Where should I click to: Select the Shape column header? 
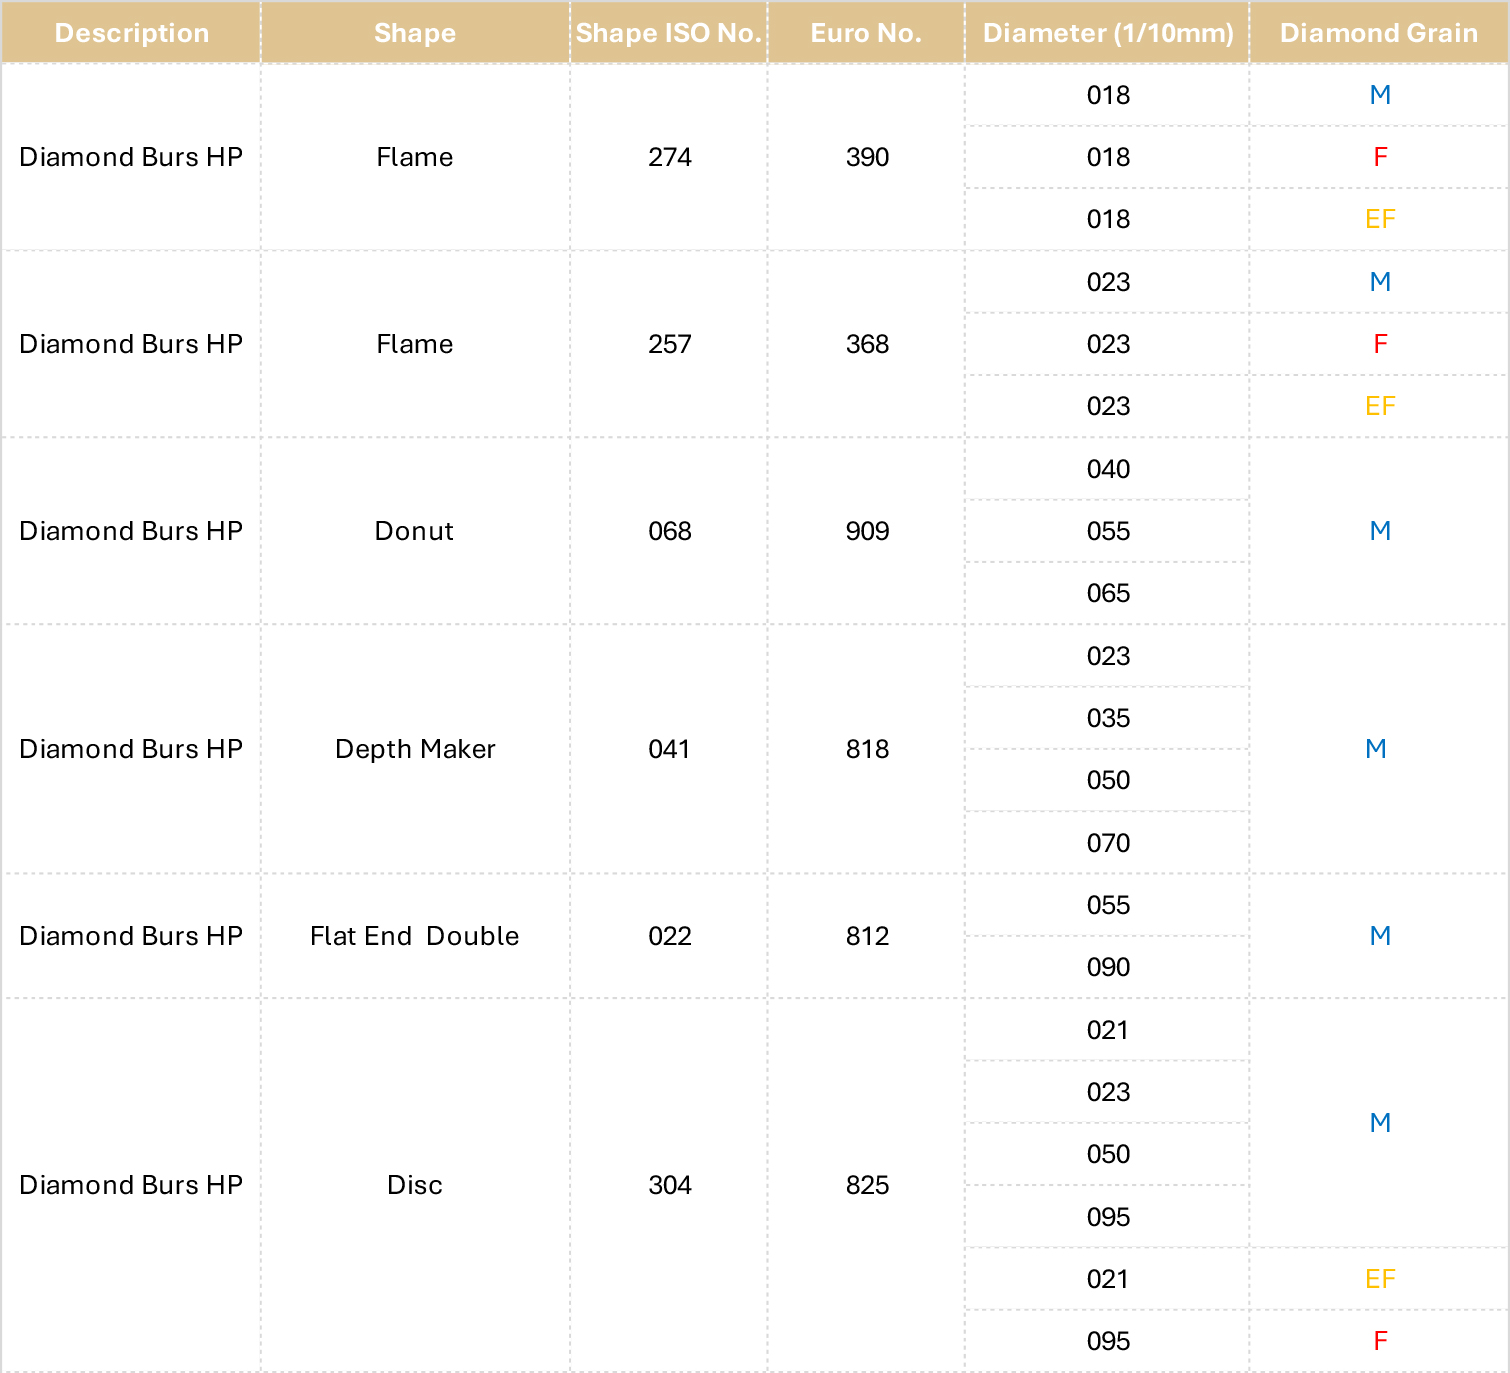tap(415, 33)
